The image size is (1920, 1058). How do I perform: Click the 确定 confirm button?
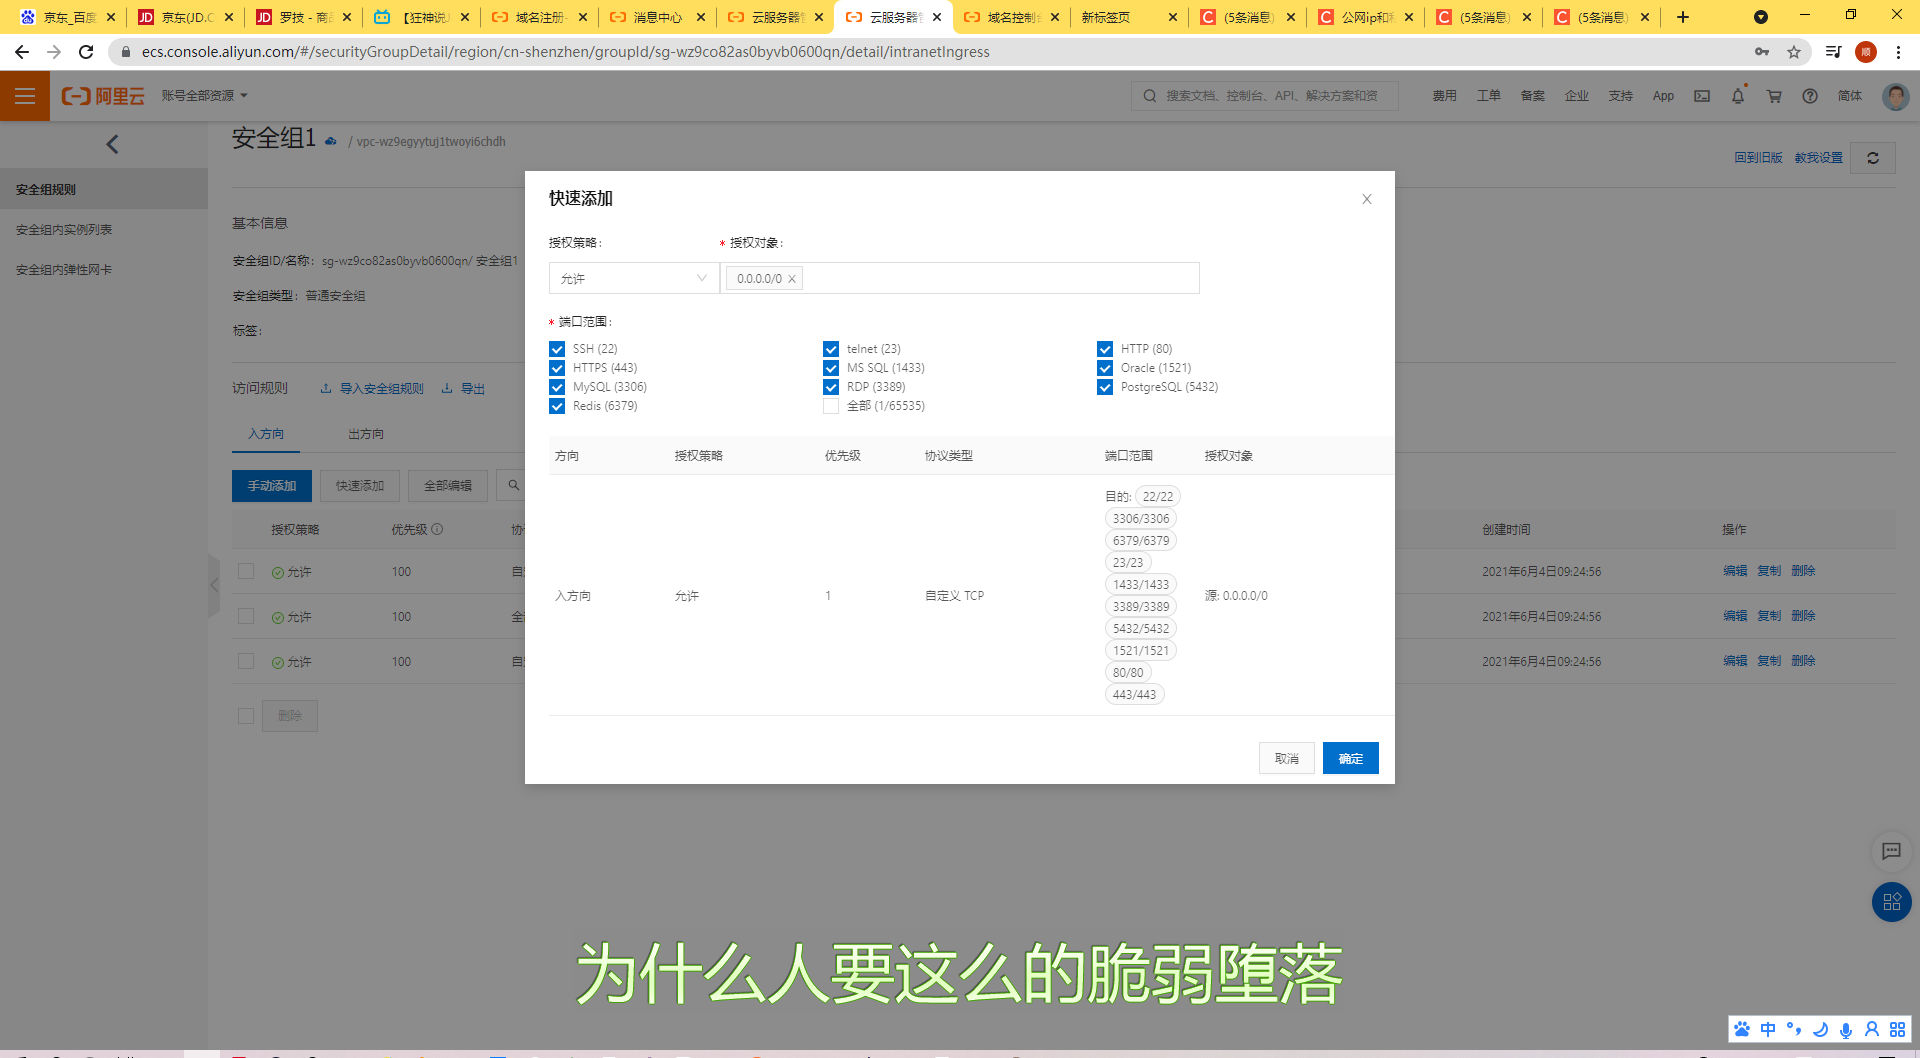[x=1350, y=758]
